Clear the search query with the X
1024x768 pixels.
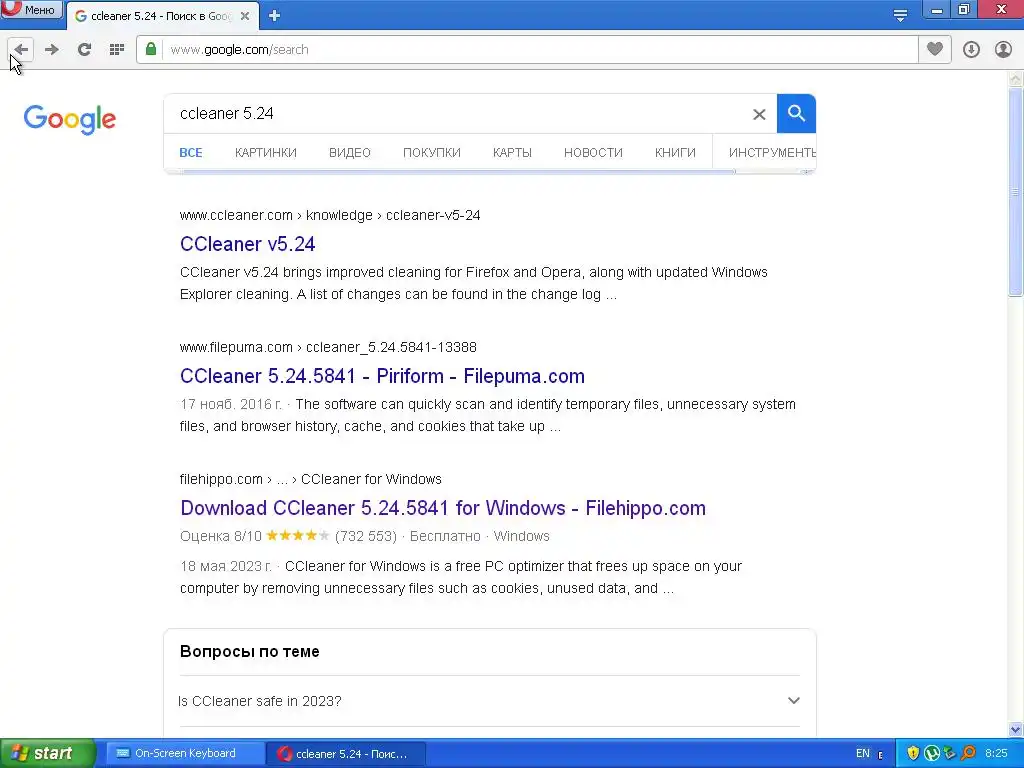[759, 114]
